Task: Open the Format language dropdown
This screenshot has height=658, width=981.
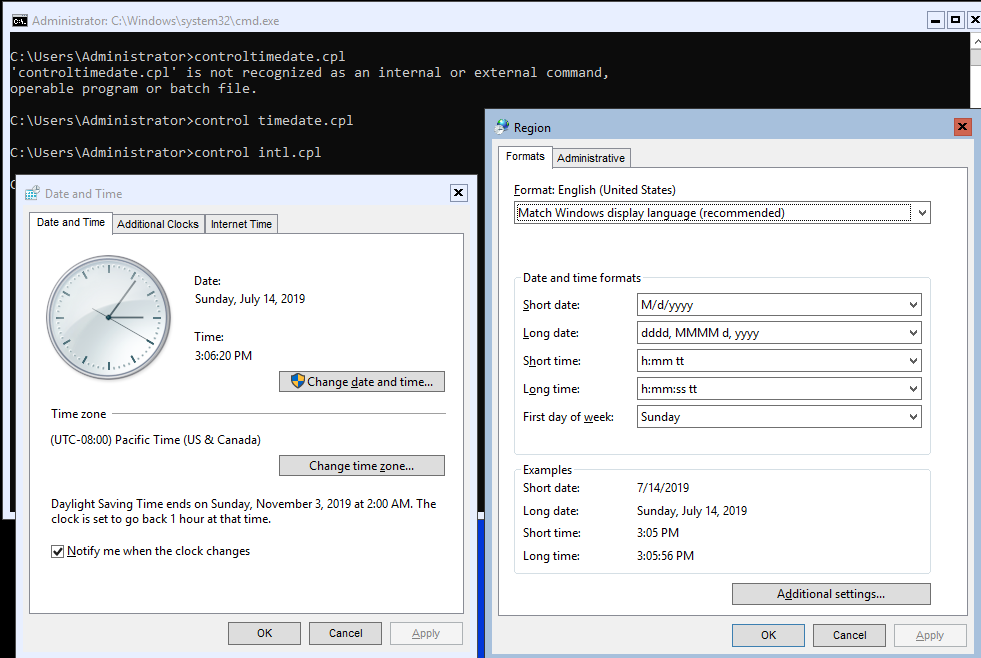Action: 723,212
